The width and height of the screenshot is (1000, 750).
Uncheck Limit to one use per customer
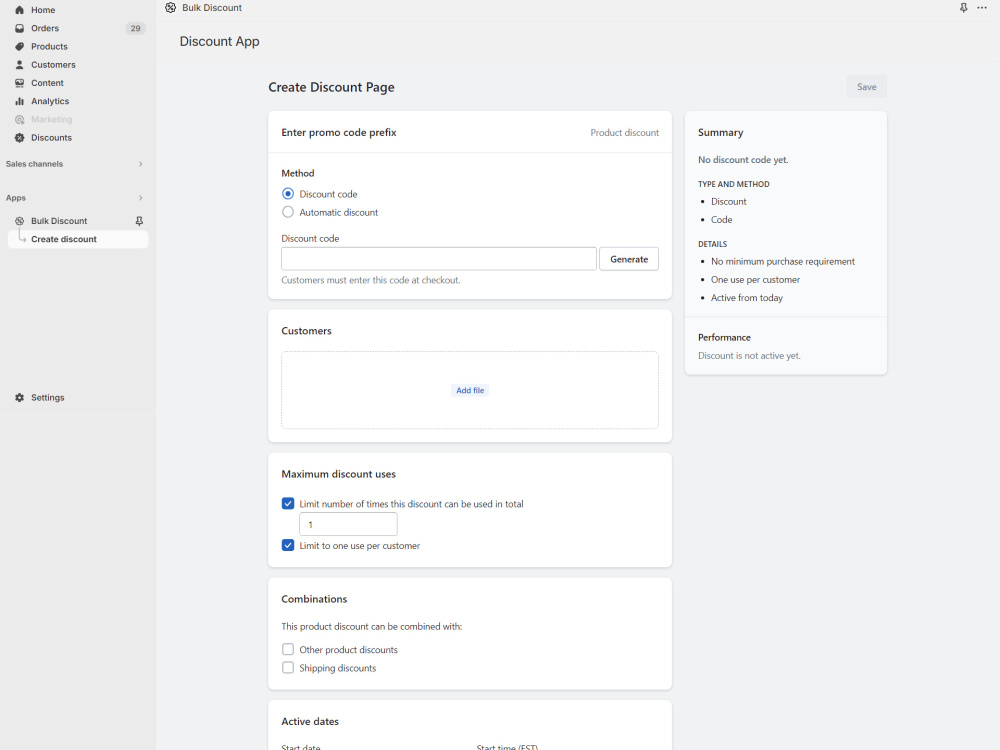coord(288,545)
